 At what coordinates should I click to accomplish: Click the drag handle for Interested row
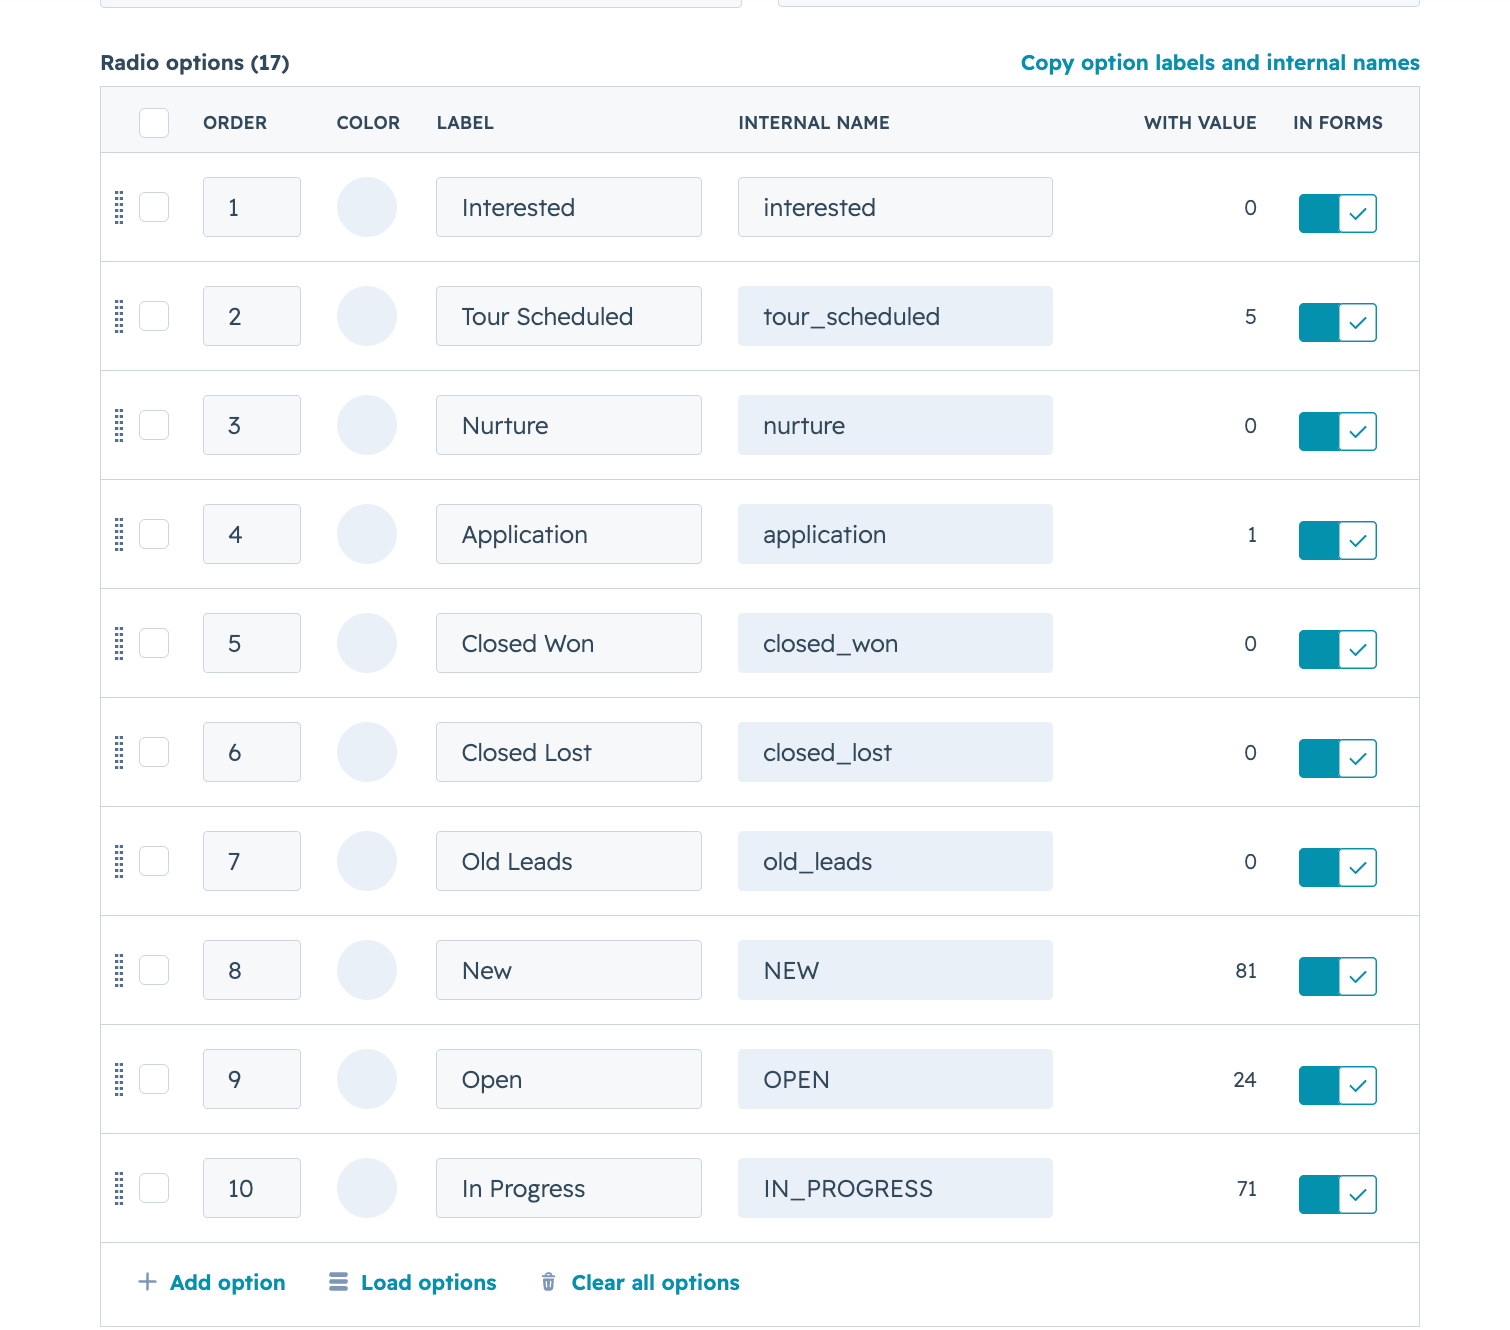pyautogui.click(x=119, y=207)
